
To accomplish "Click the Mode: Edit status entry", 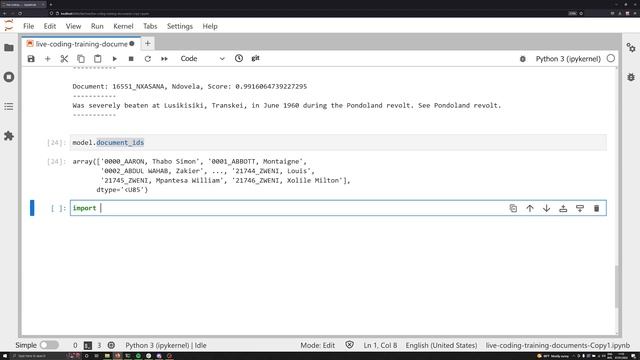I will click(x=318, y=345).
